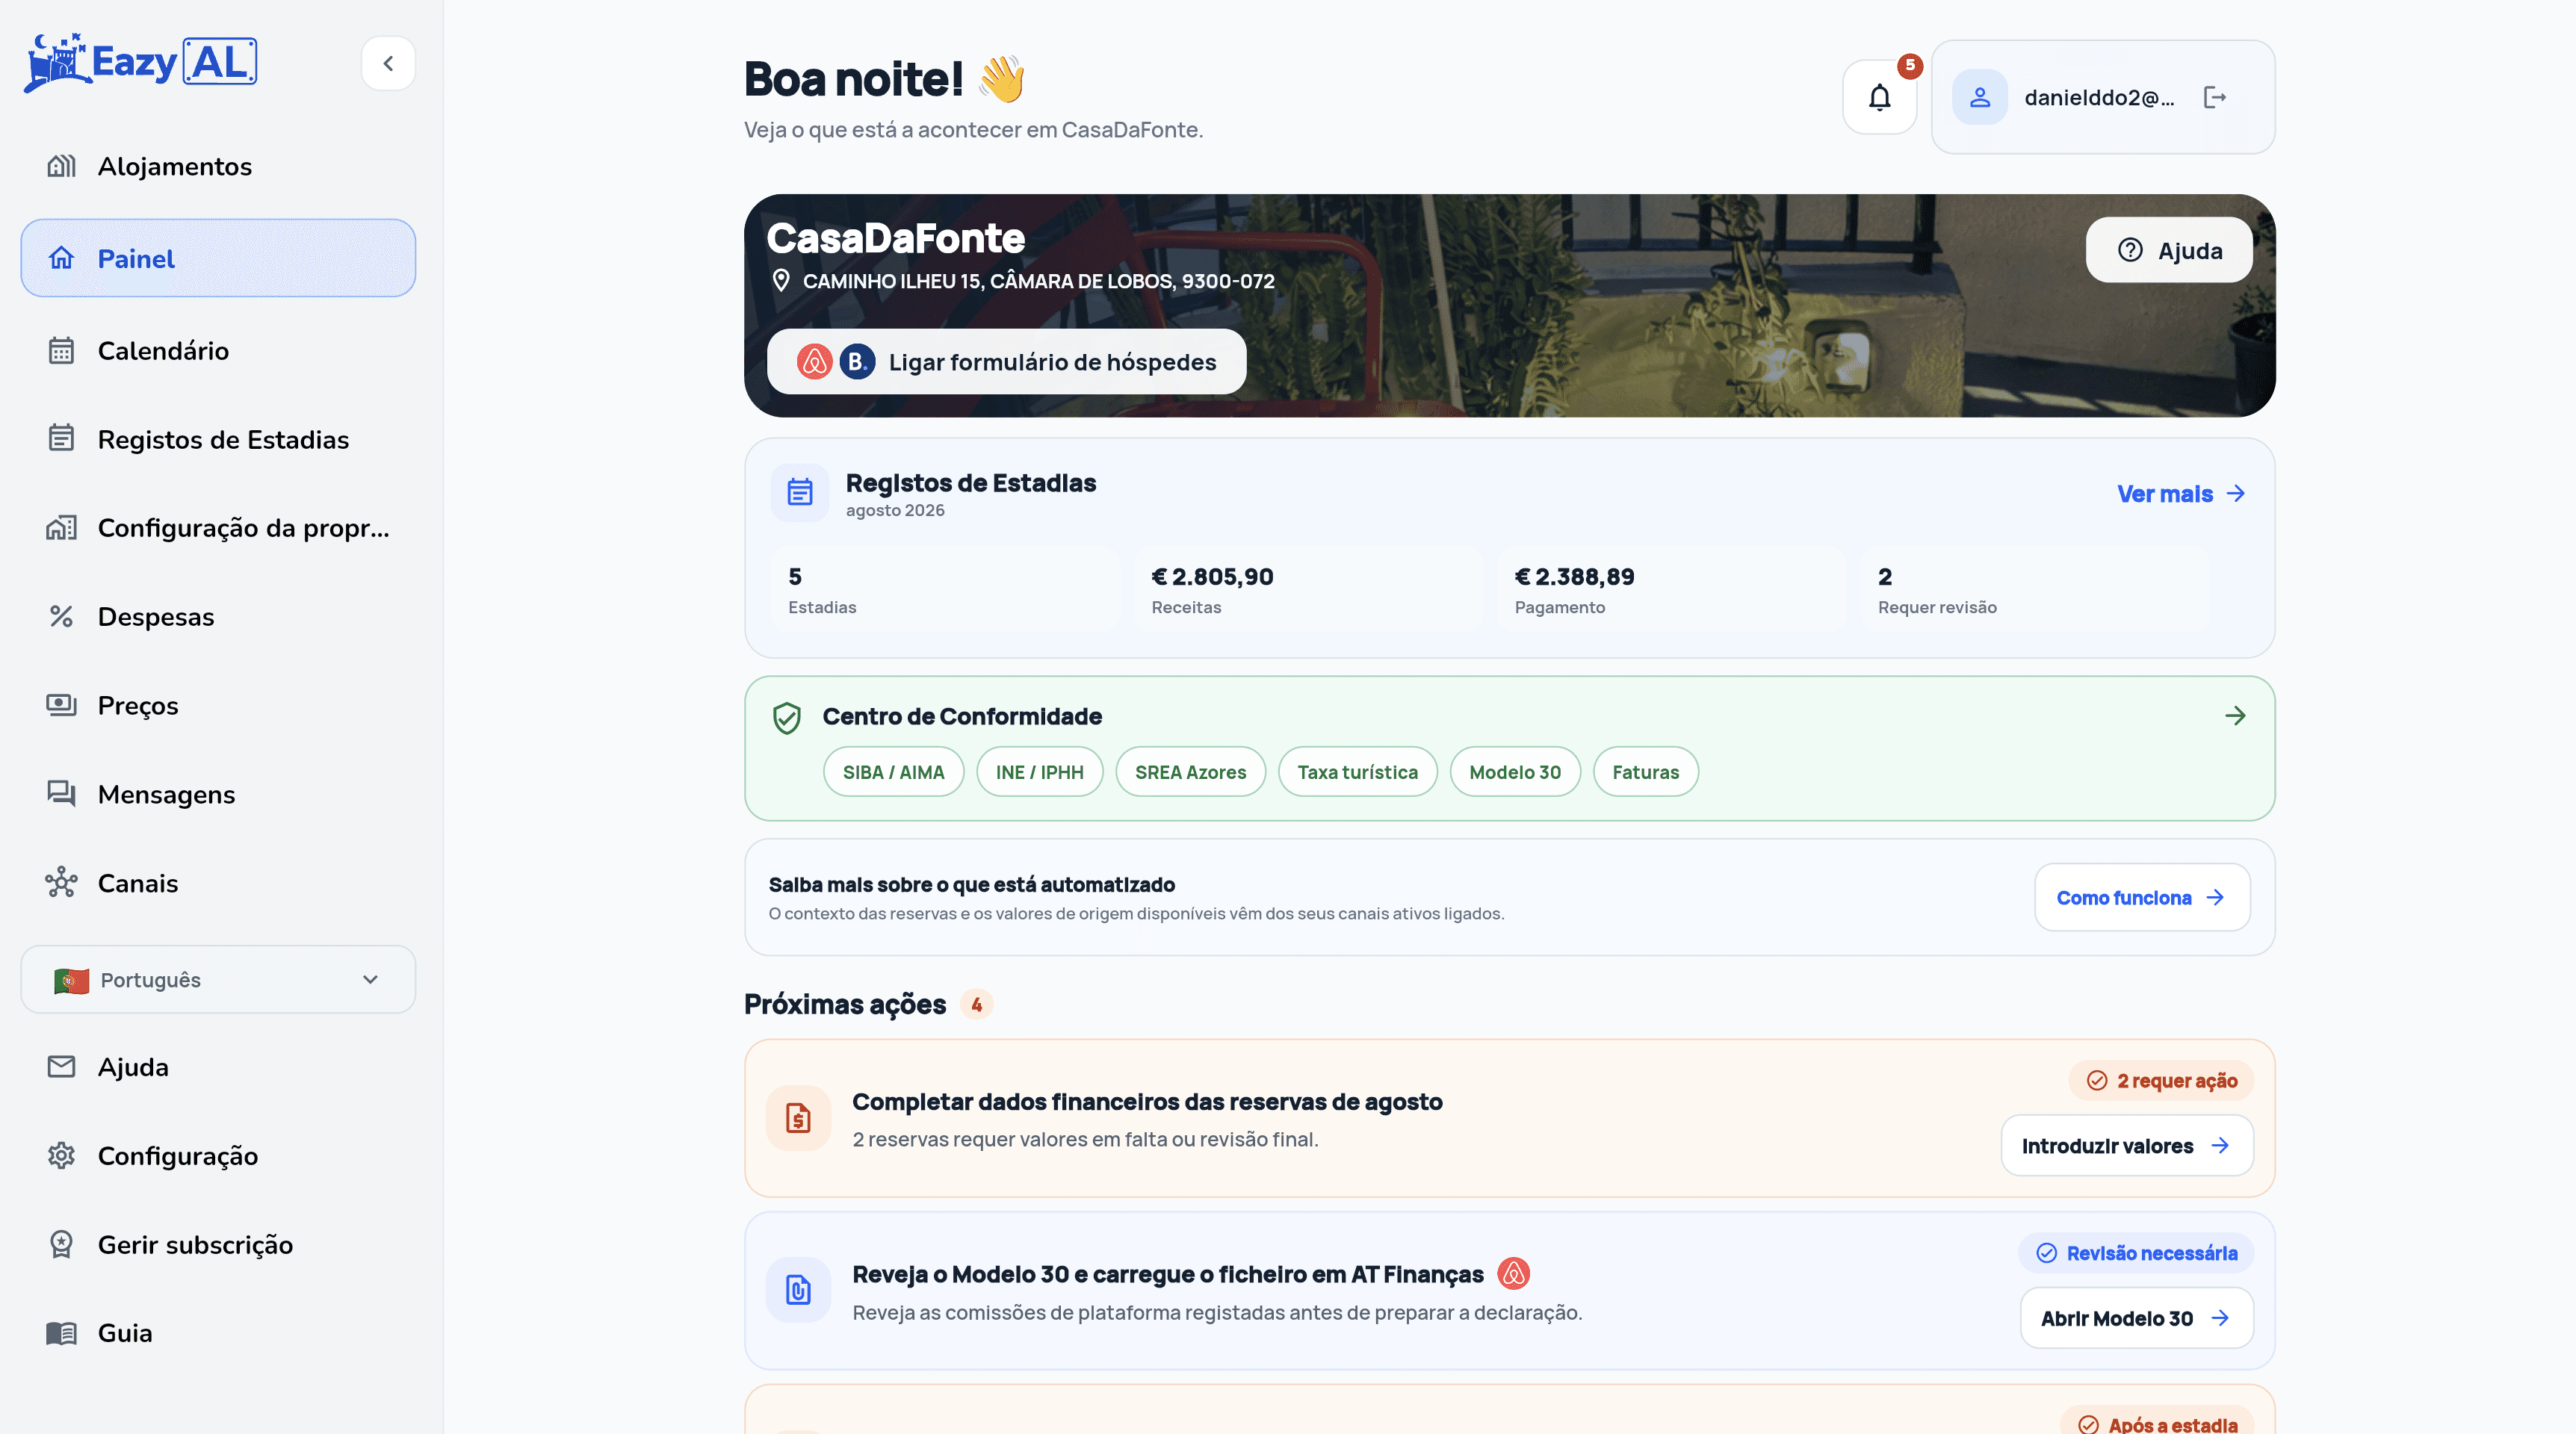Open Alojamentos in the sidebar

[218, 166]
